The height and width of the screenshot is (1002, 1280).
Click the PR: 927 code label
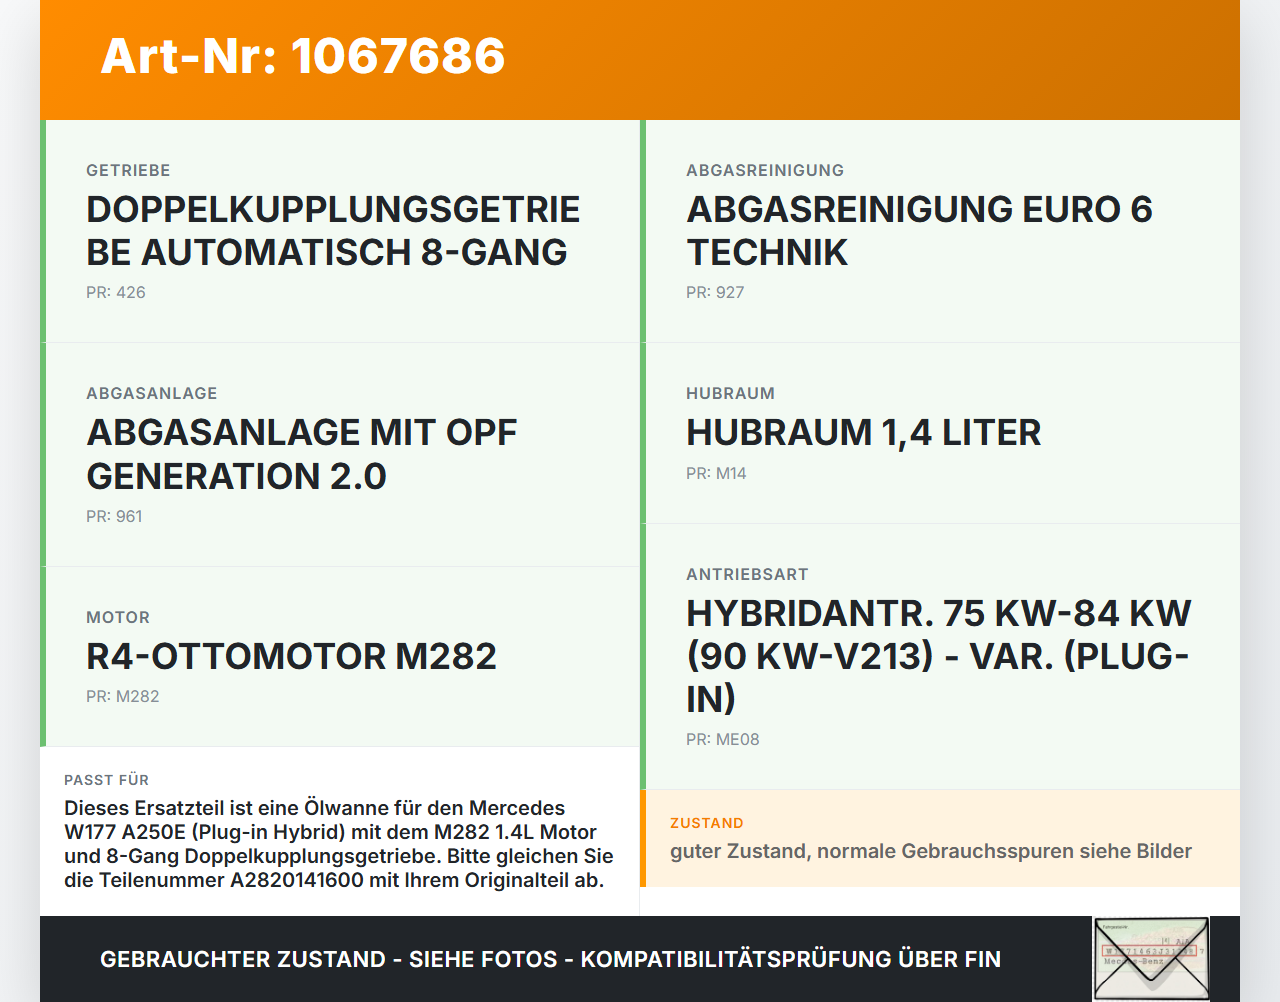click(715, 293)
